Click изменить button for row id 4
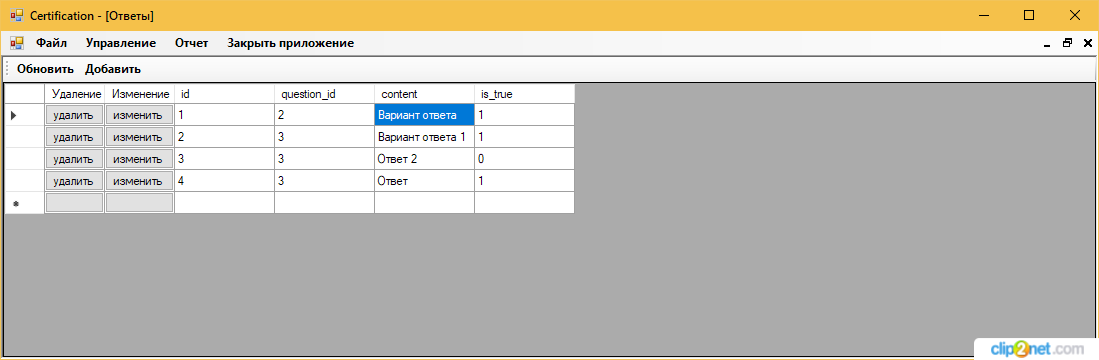The image size is (1099, 360). pos(139,181)
